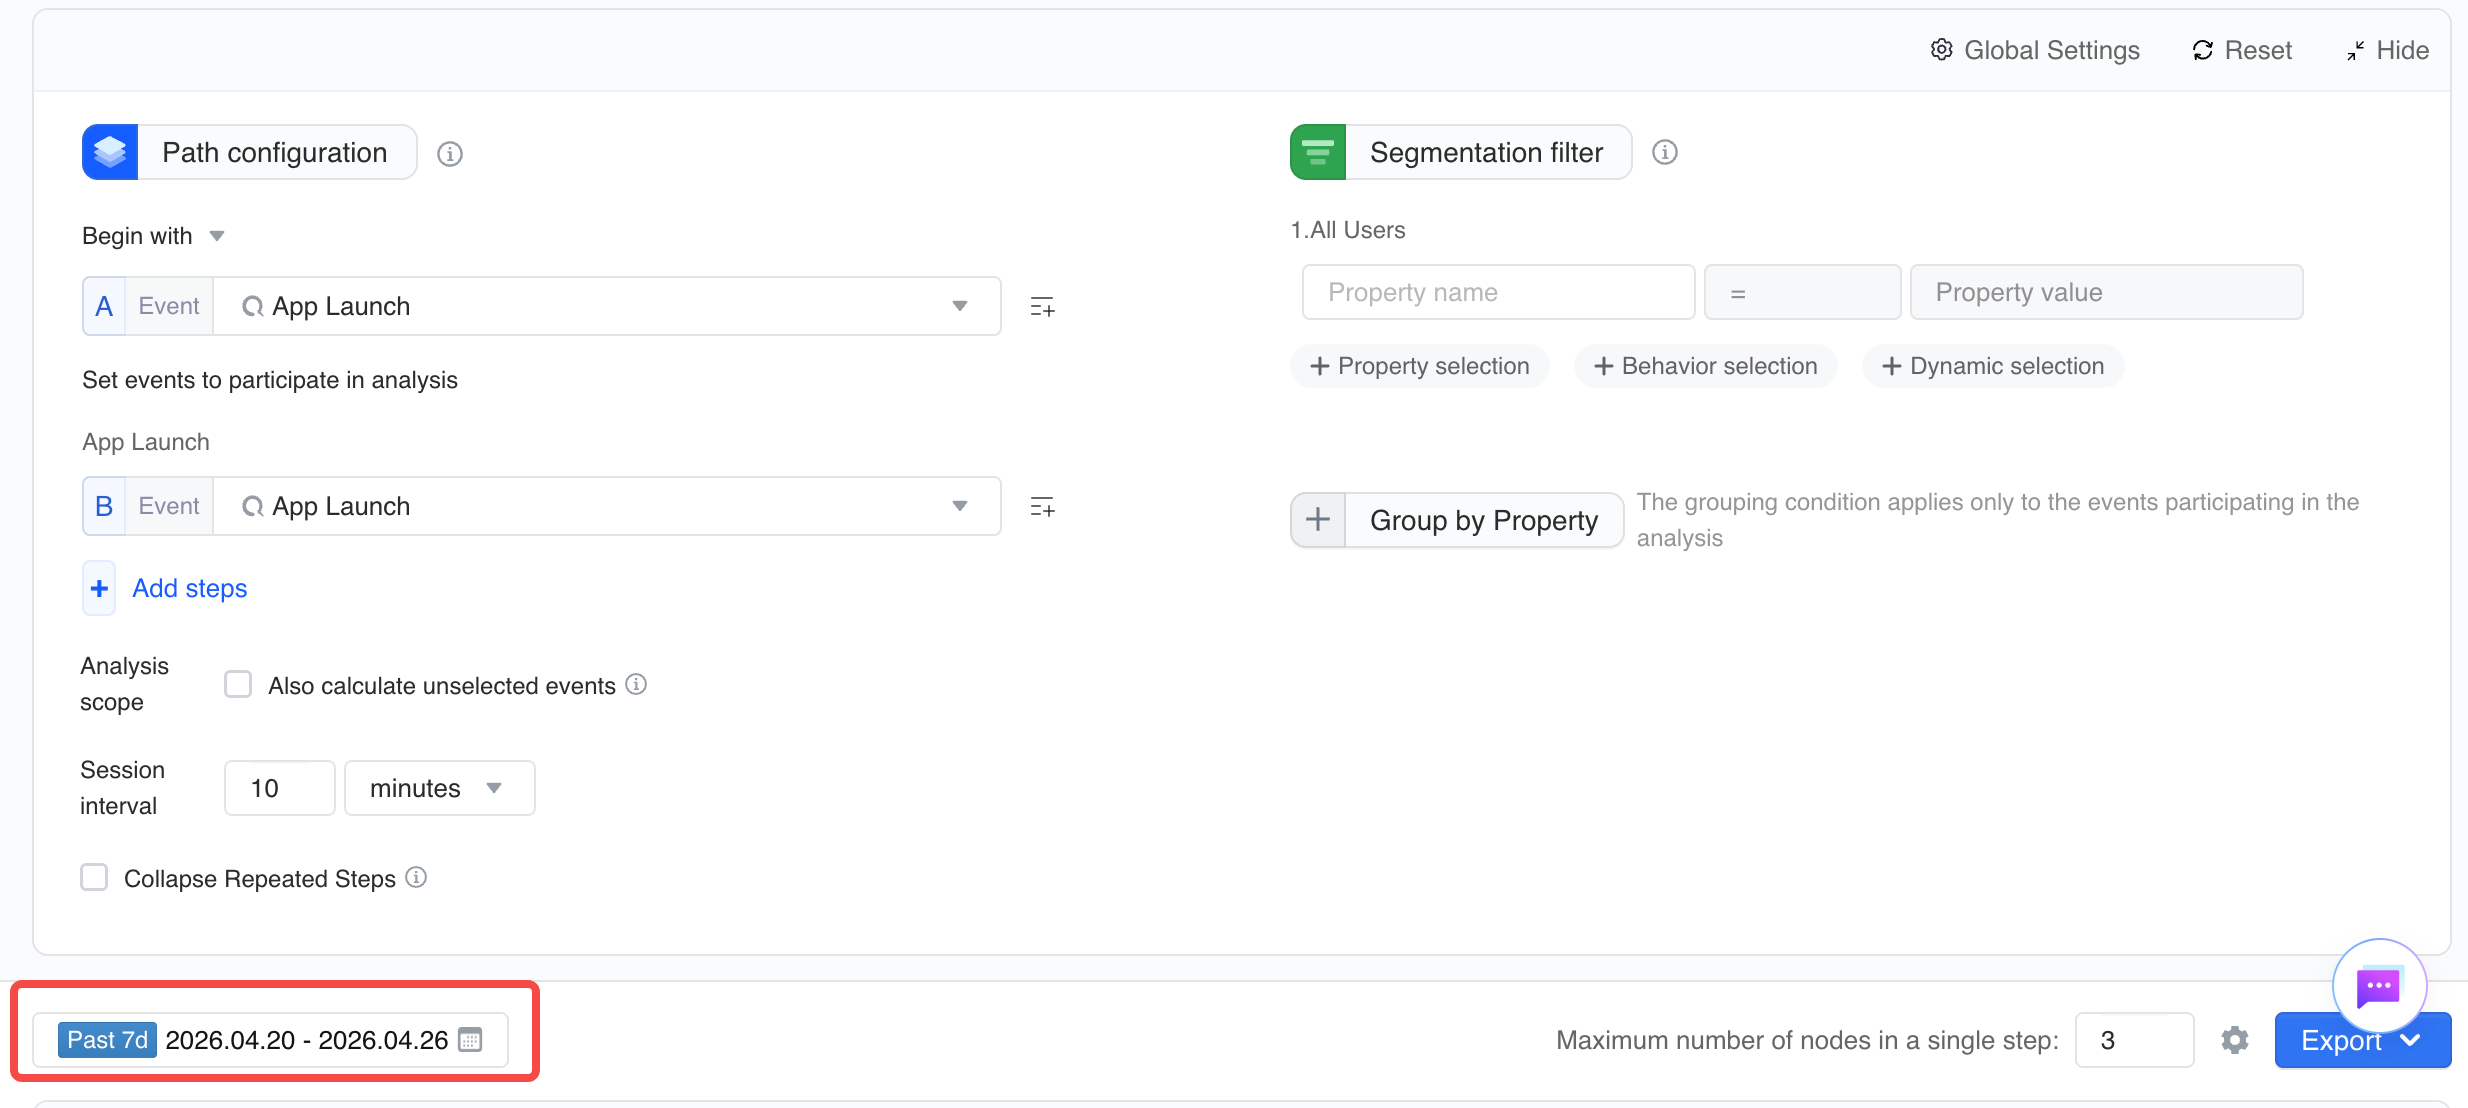
Task: Click the green Segmentation filter icon
Action: (1318, 152)
